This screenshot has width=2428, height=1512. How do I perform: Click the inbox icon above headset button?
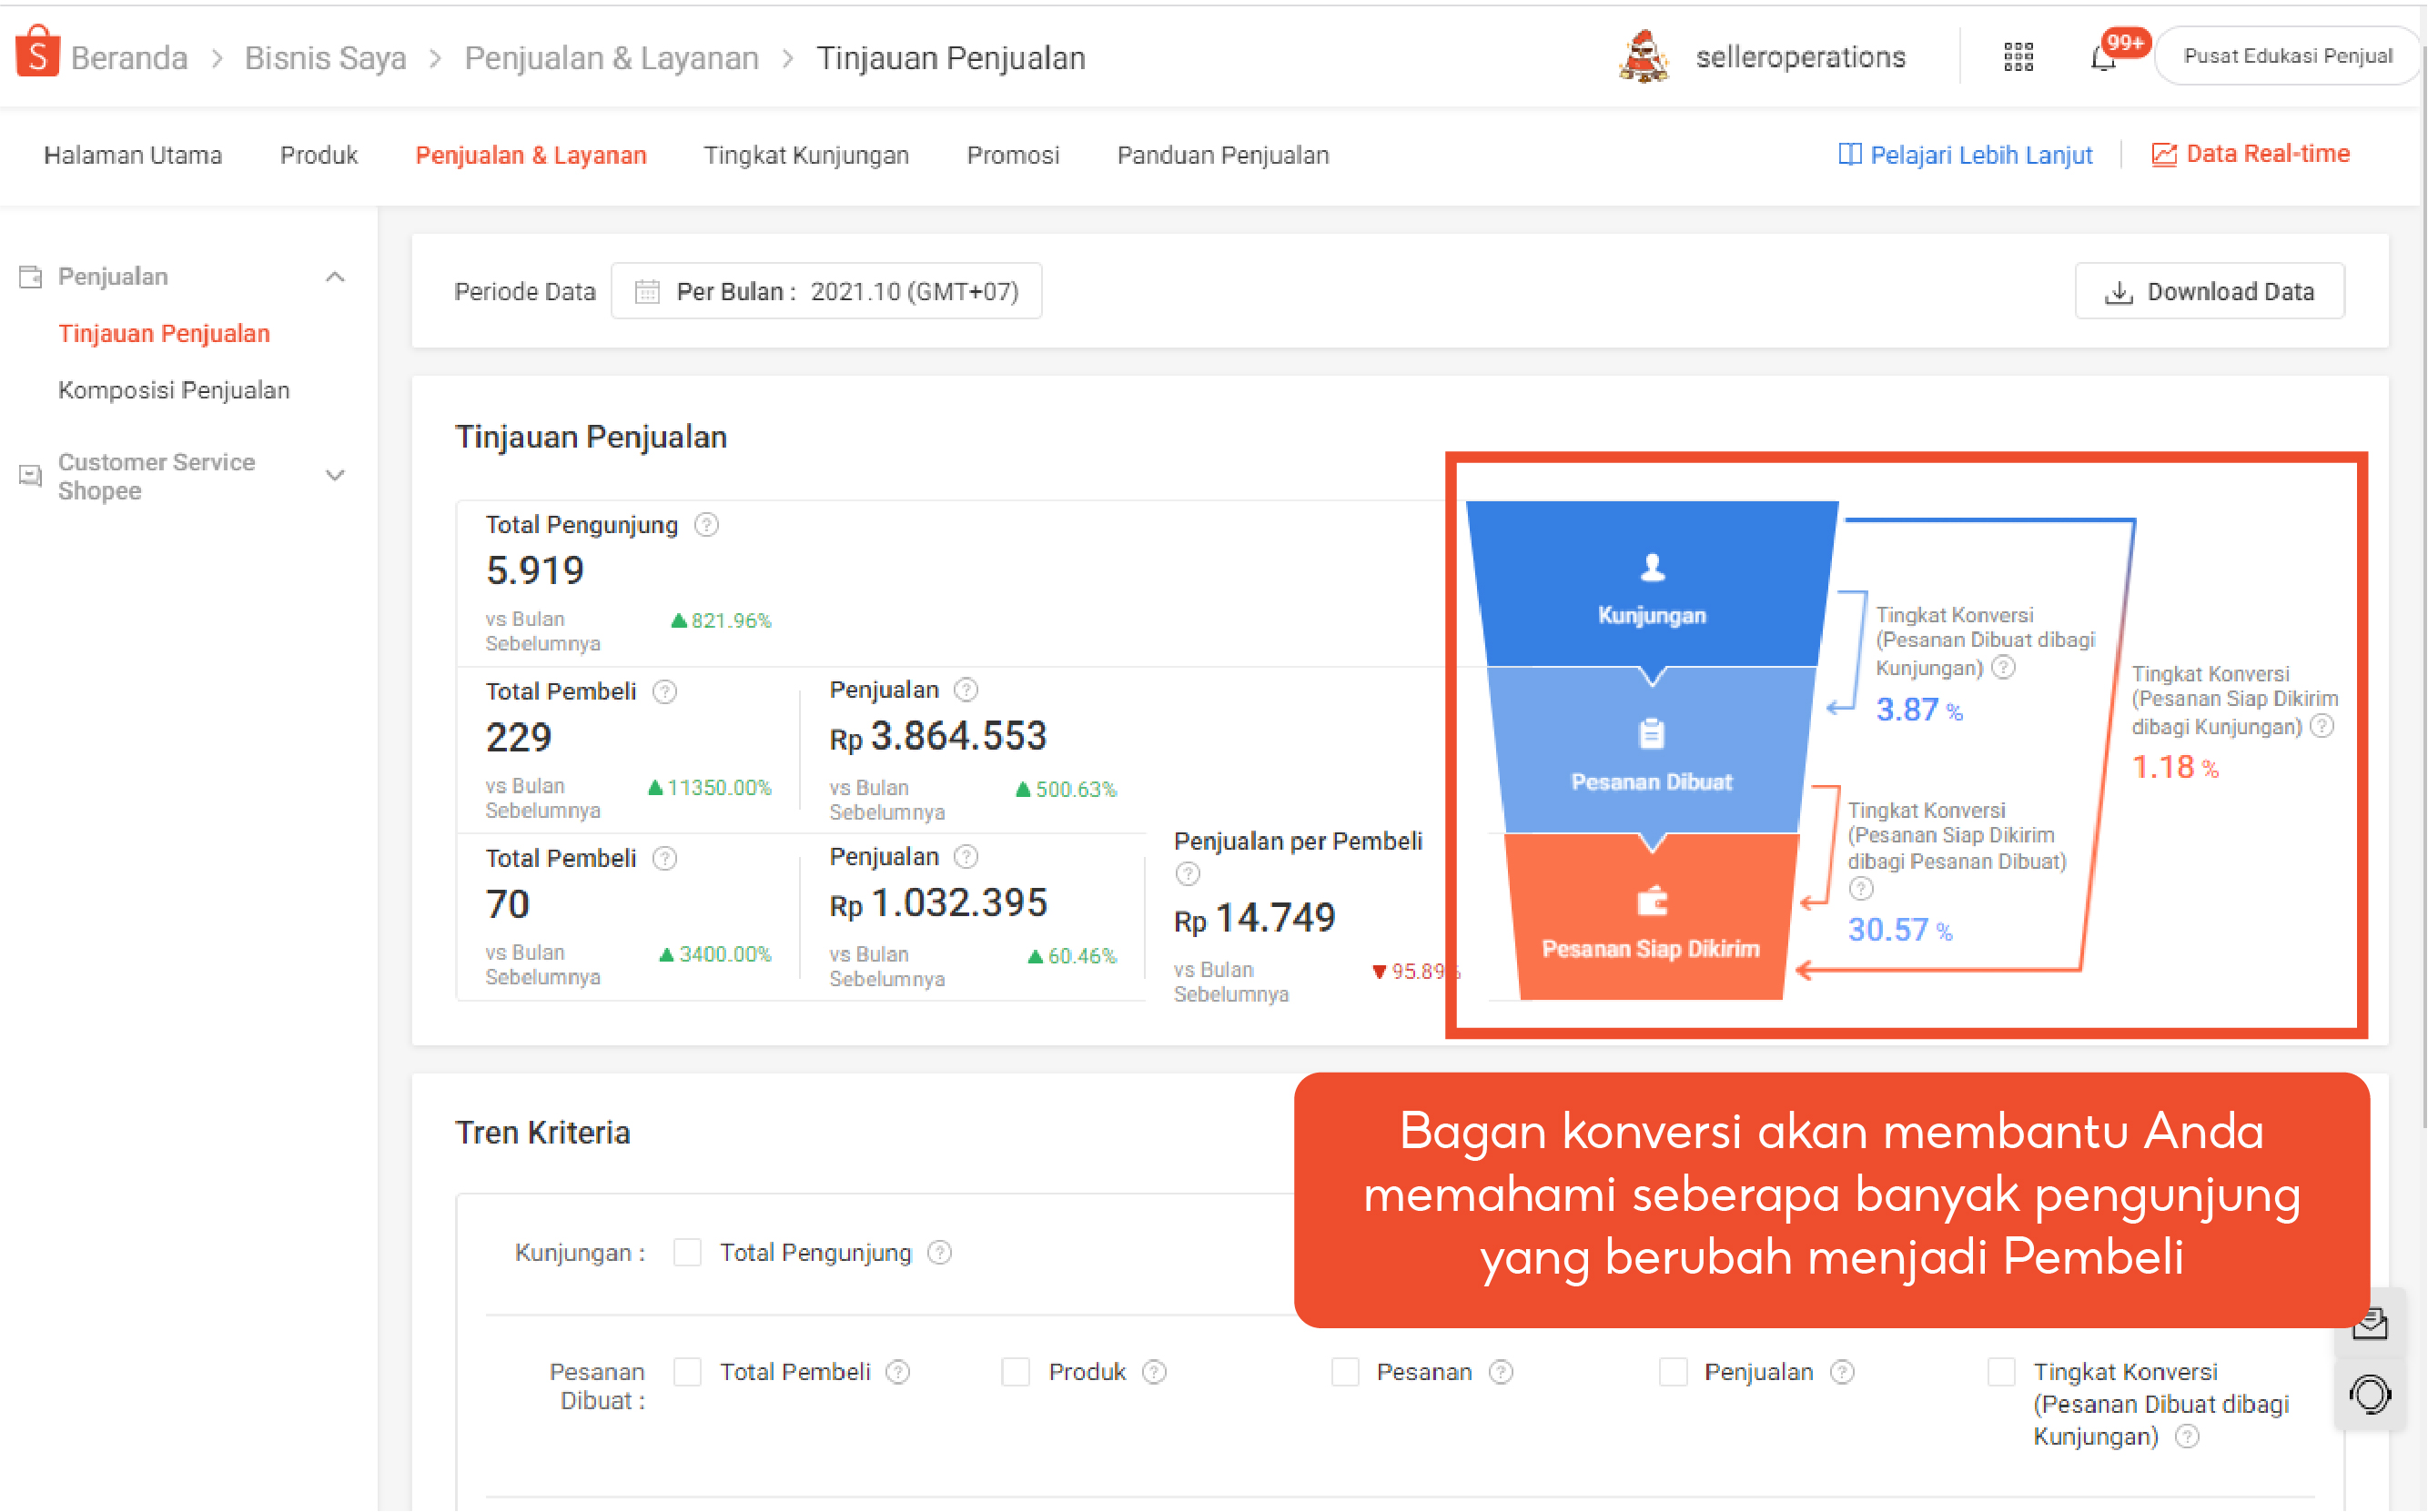click(2369, 1324)
